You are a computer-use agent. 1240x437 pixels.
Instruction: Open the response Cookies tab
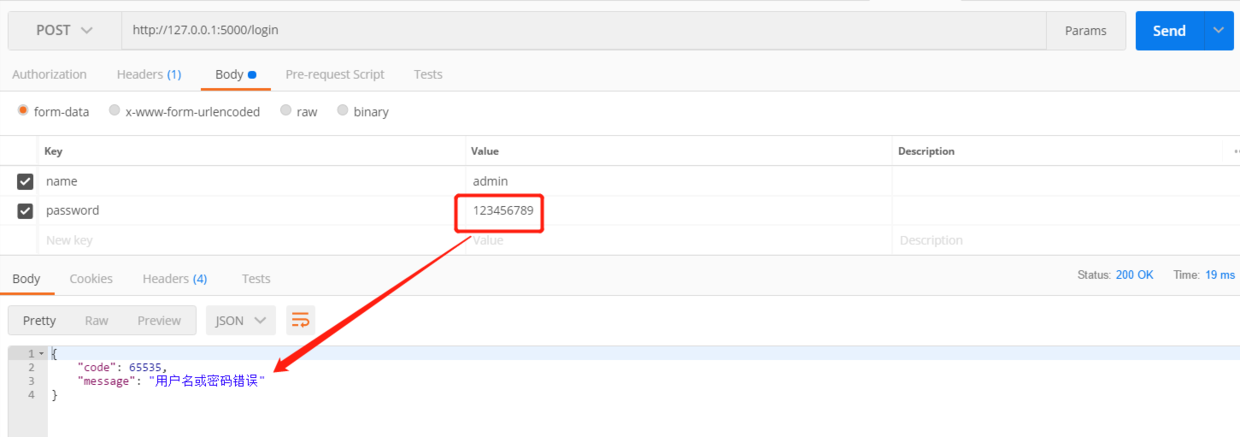point(91,278)
